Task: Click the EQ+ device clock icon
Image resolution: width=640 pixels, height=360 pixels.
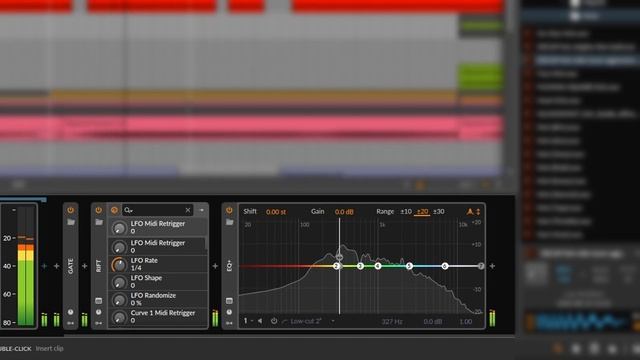Action: point(229,312)
